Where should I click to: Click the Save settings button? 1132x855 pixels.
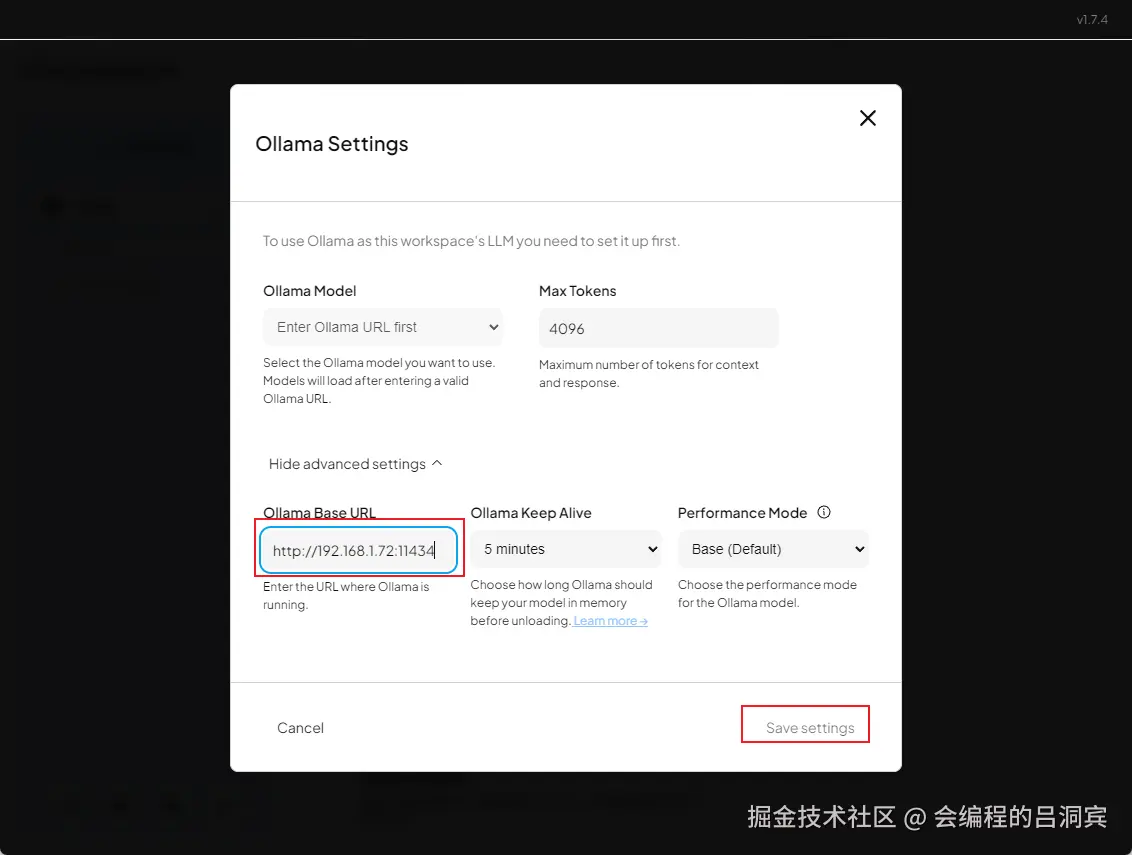click(x=810, y=728)
